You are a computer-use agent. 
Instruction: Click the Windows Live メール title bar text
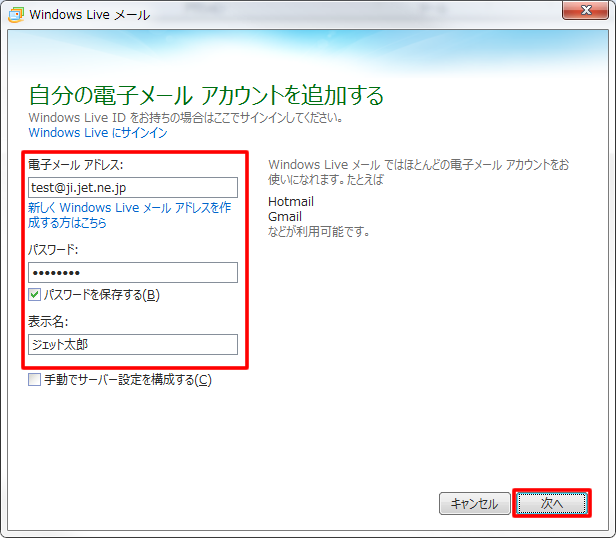[90, 14]
